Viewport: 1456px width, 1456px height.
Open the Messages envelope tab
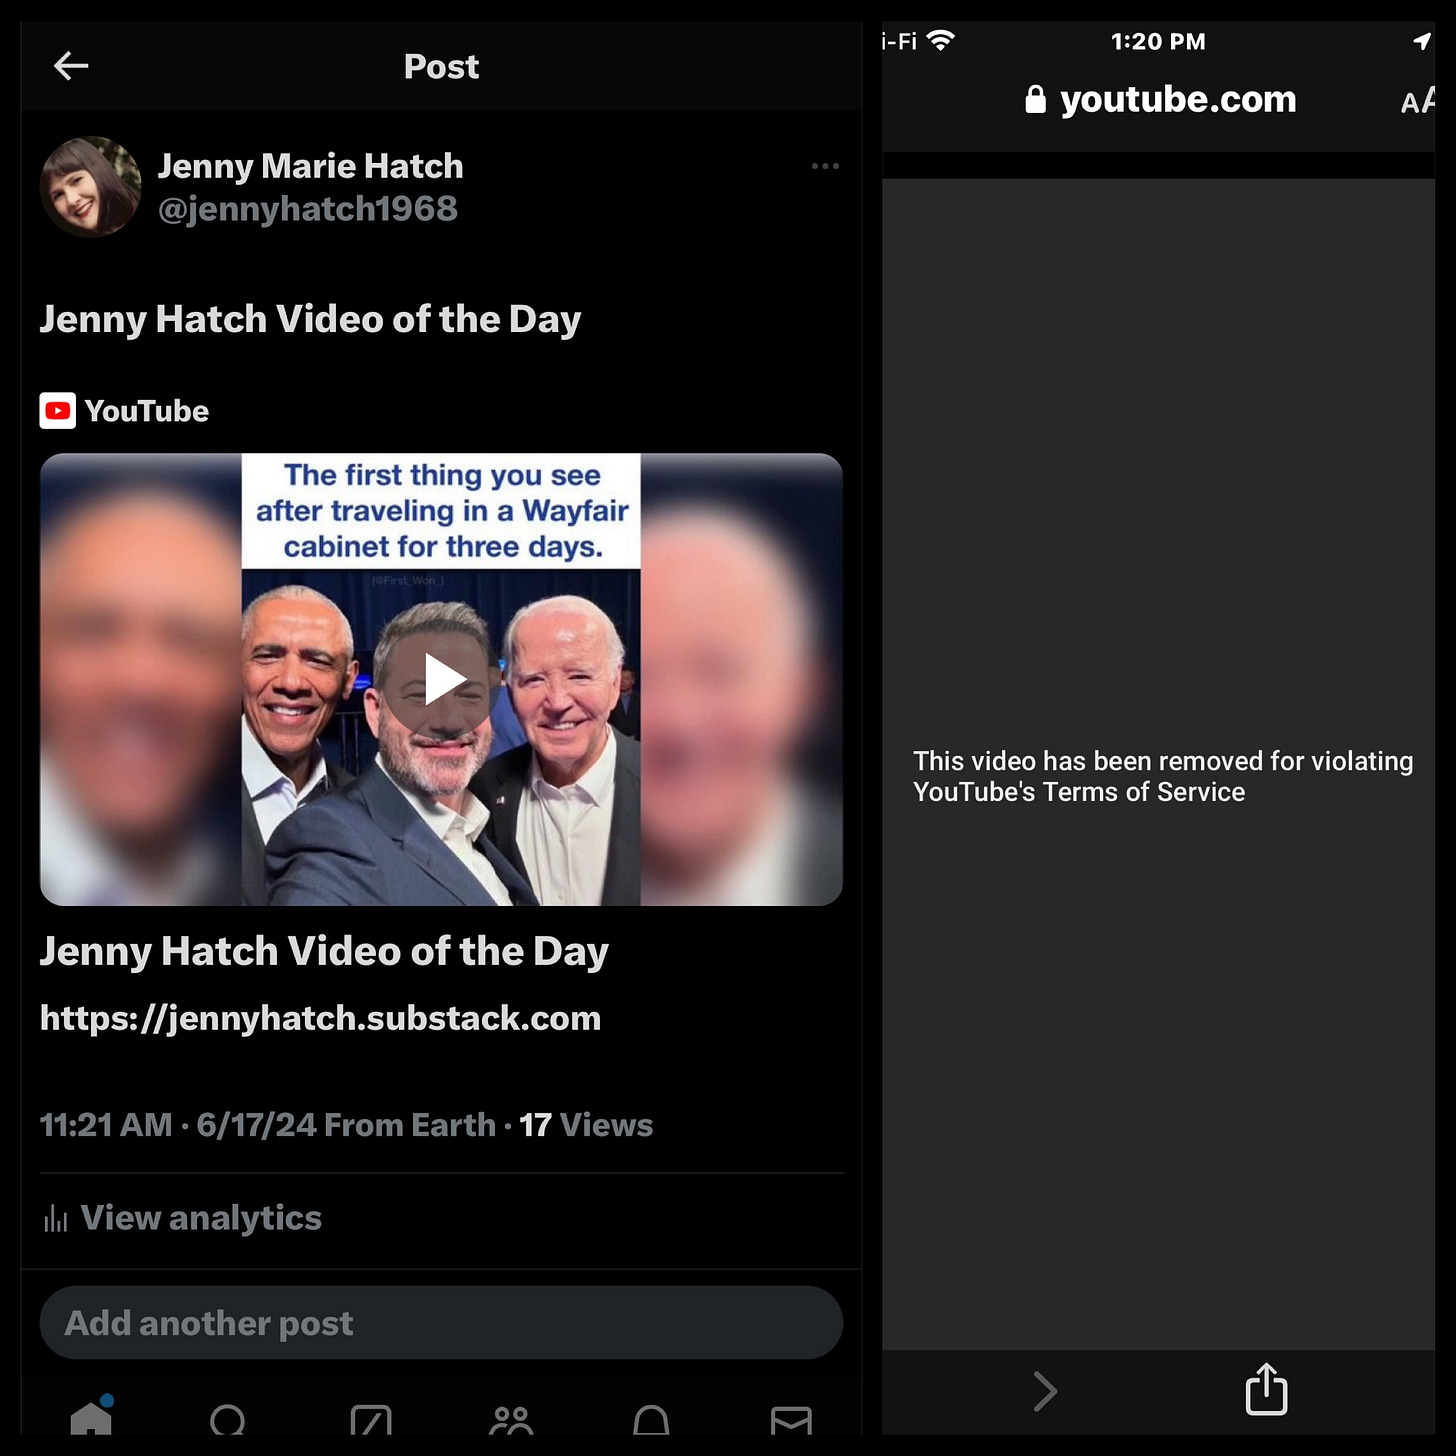point(791,1420)
